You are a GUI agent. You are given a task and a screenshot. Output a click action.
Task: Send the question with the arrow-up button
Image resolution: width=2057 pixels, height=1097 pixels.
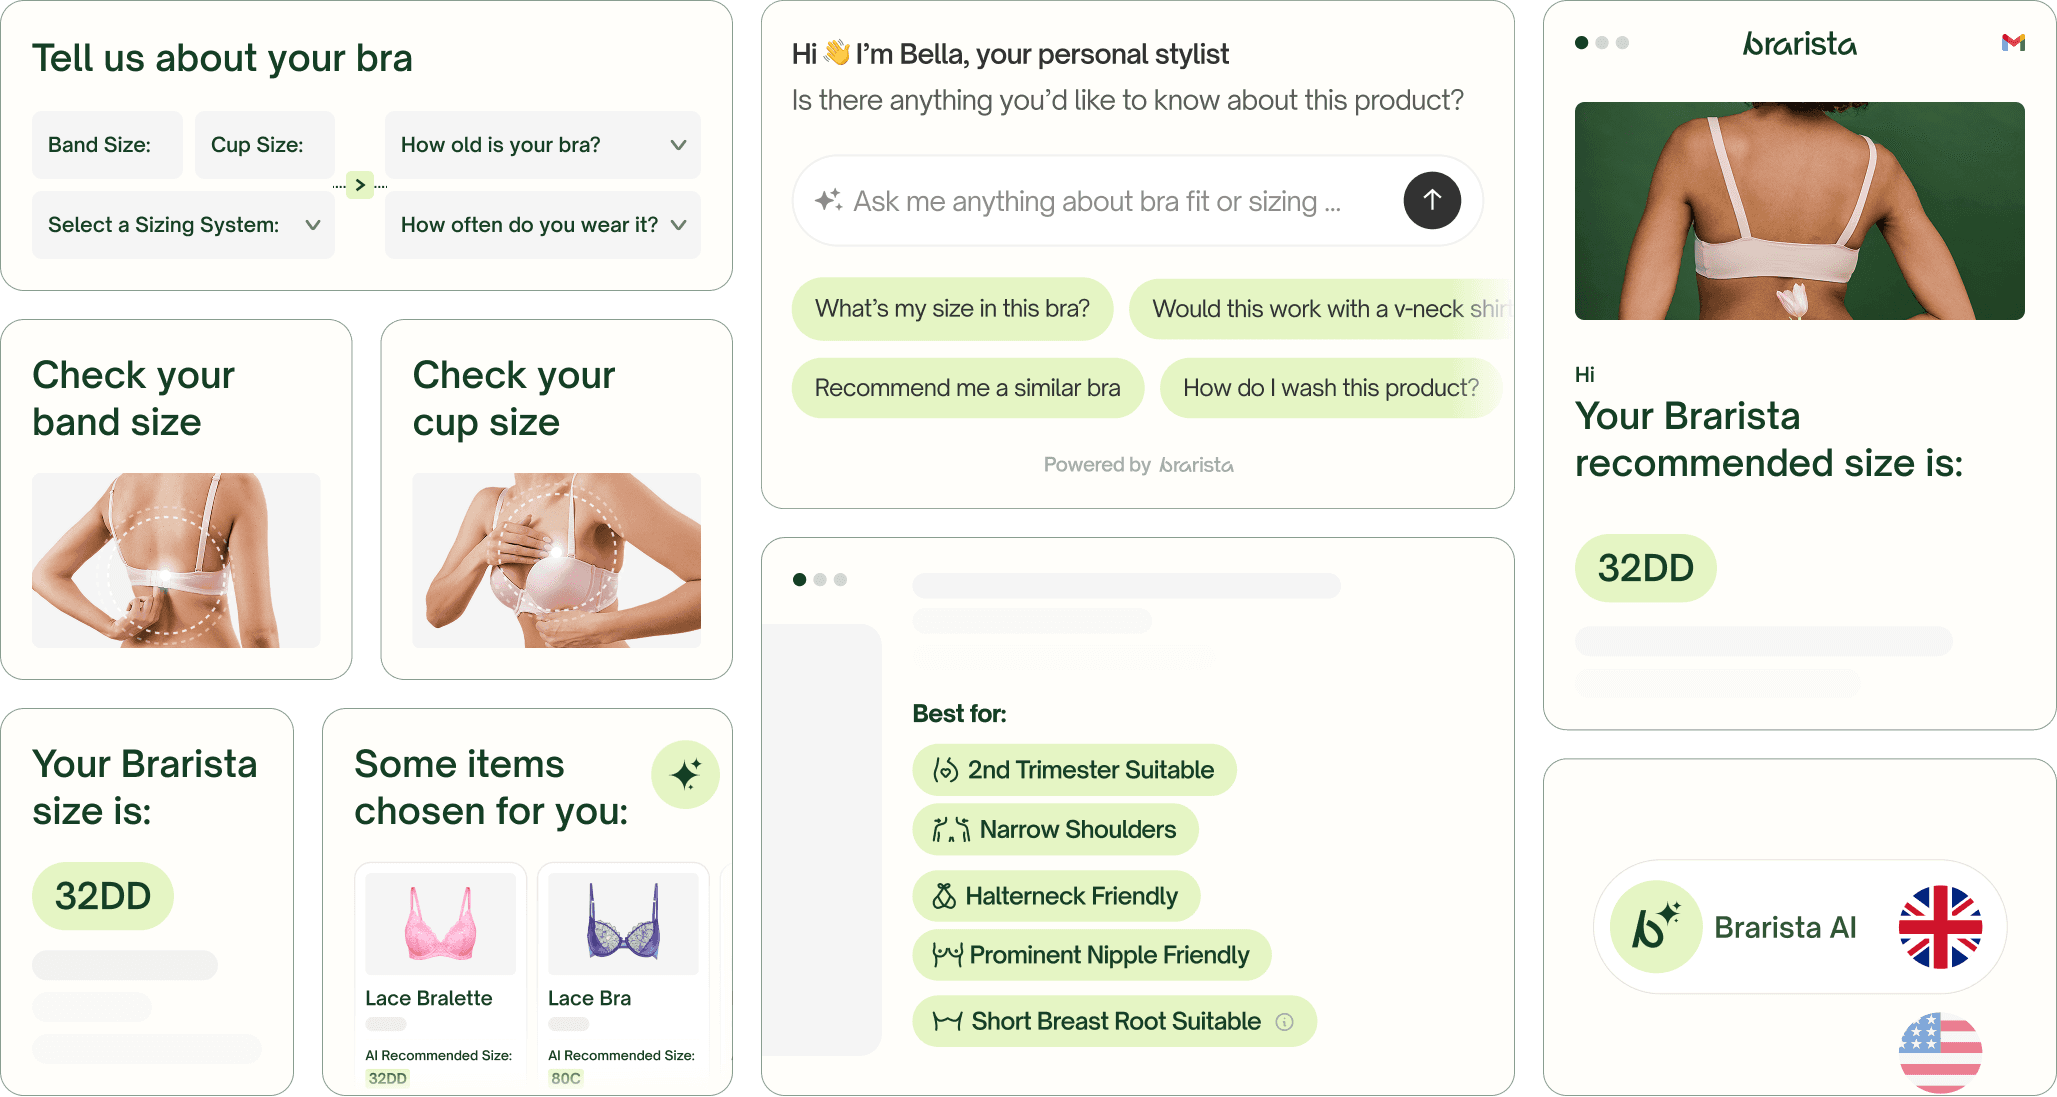point(1432,200)
